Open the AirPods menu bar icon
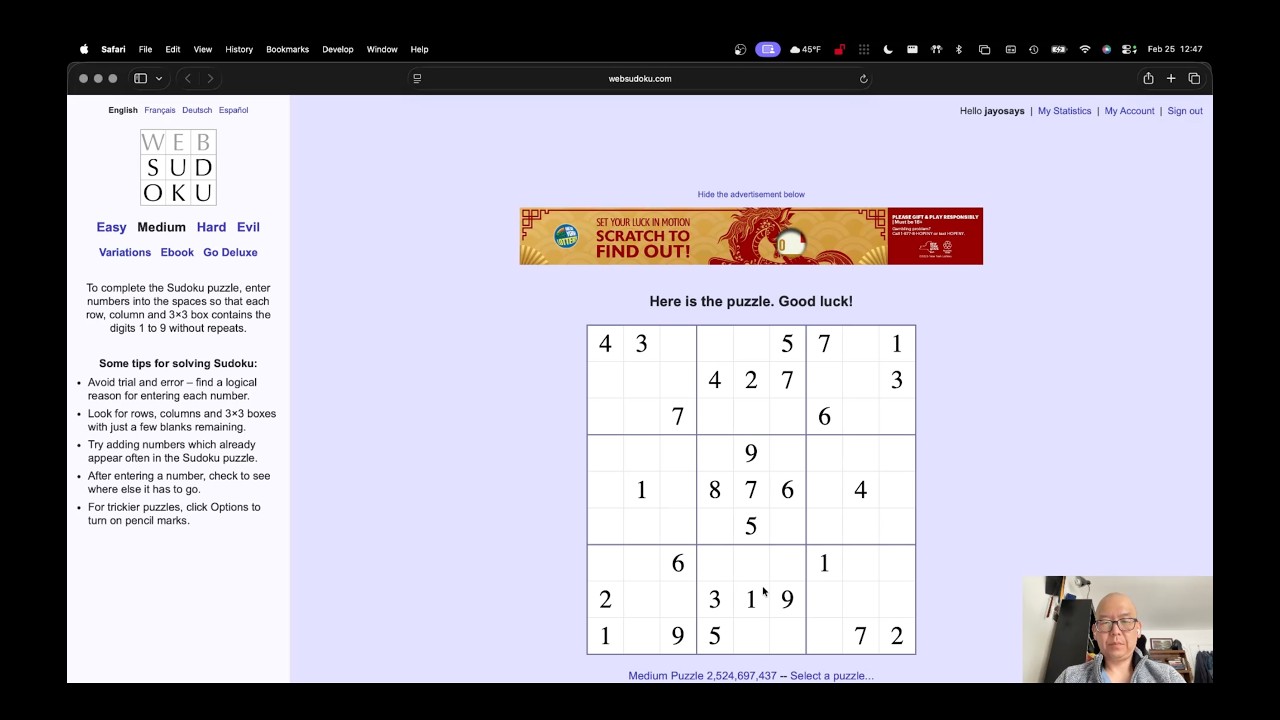This screenshot has width=1280, height=720. [936, 49]
